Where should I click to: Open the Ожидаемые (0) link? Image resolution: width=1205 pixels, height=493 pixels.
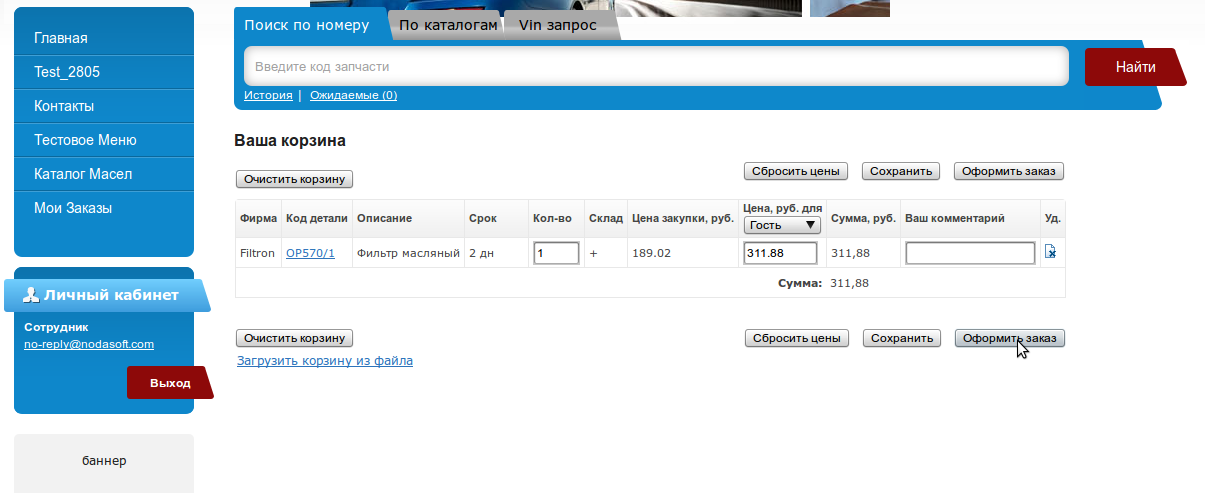pos(353,95)
